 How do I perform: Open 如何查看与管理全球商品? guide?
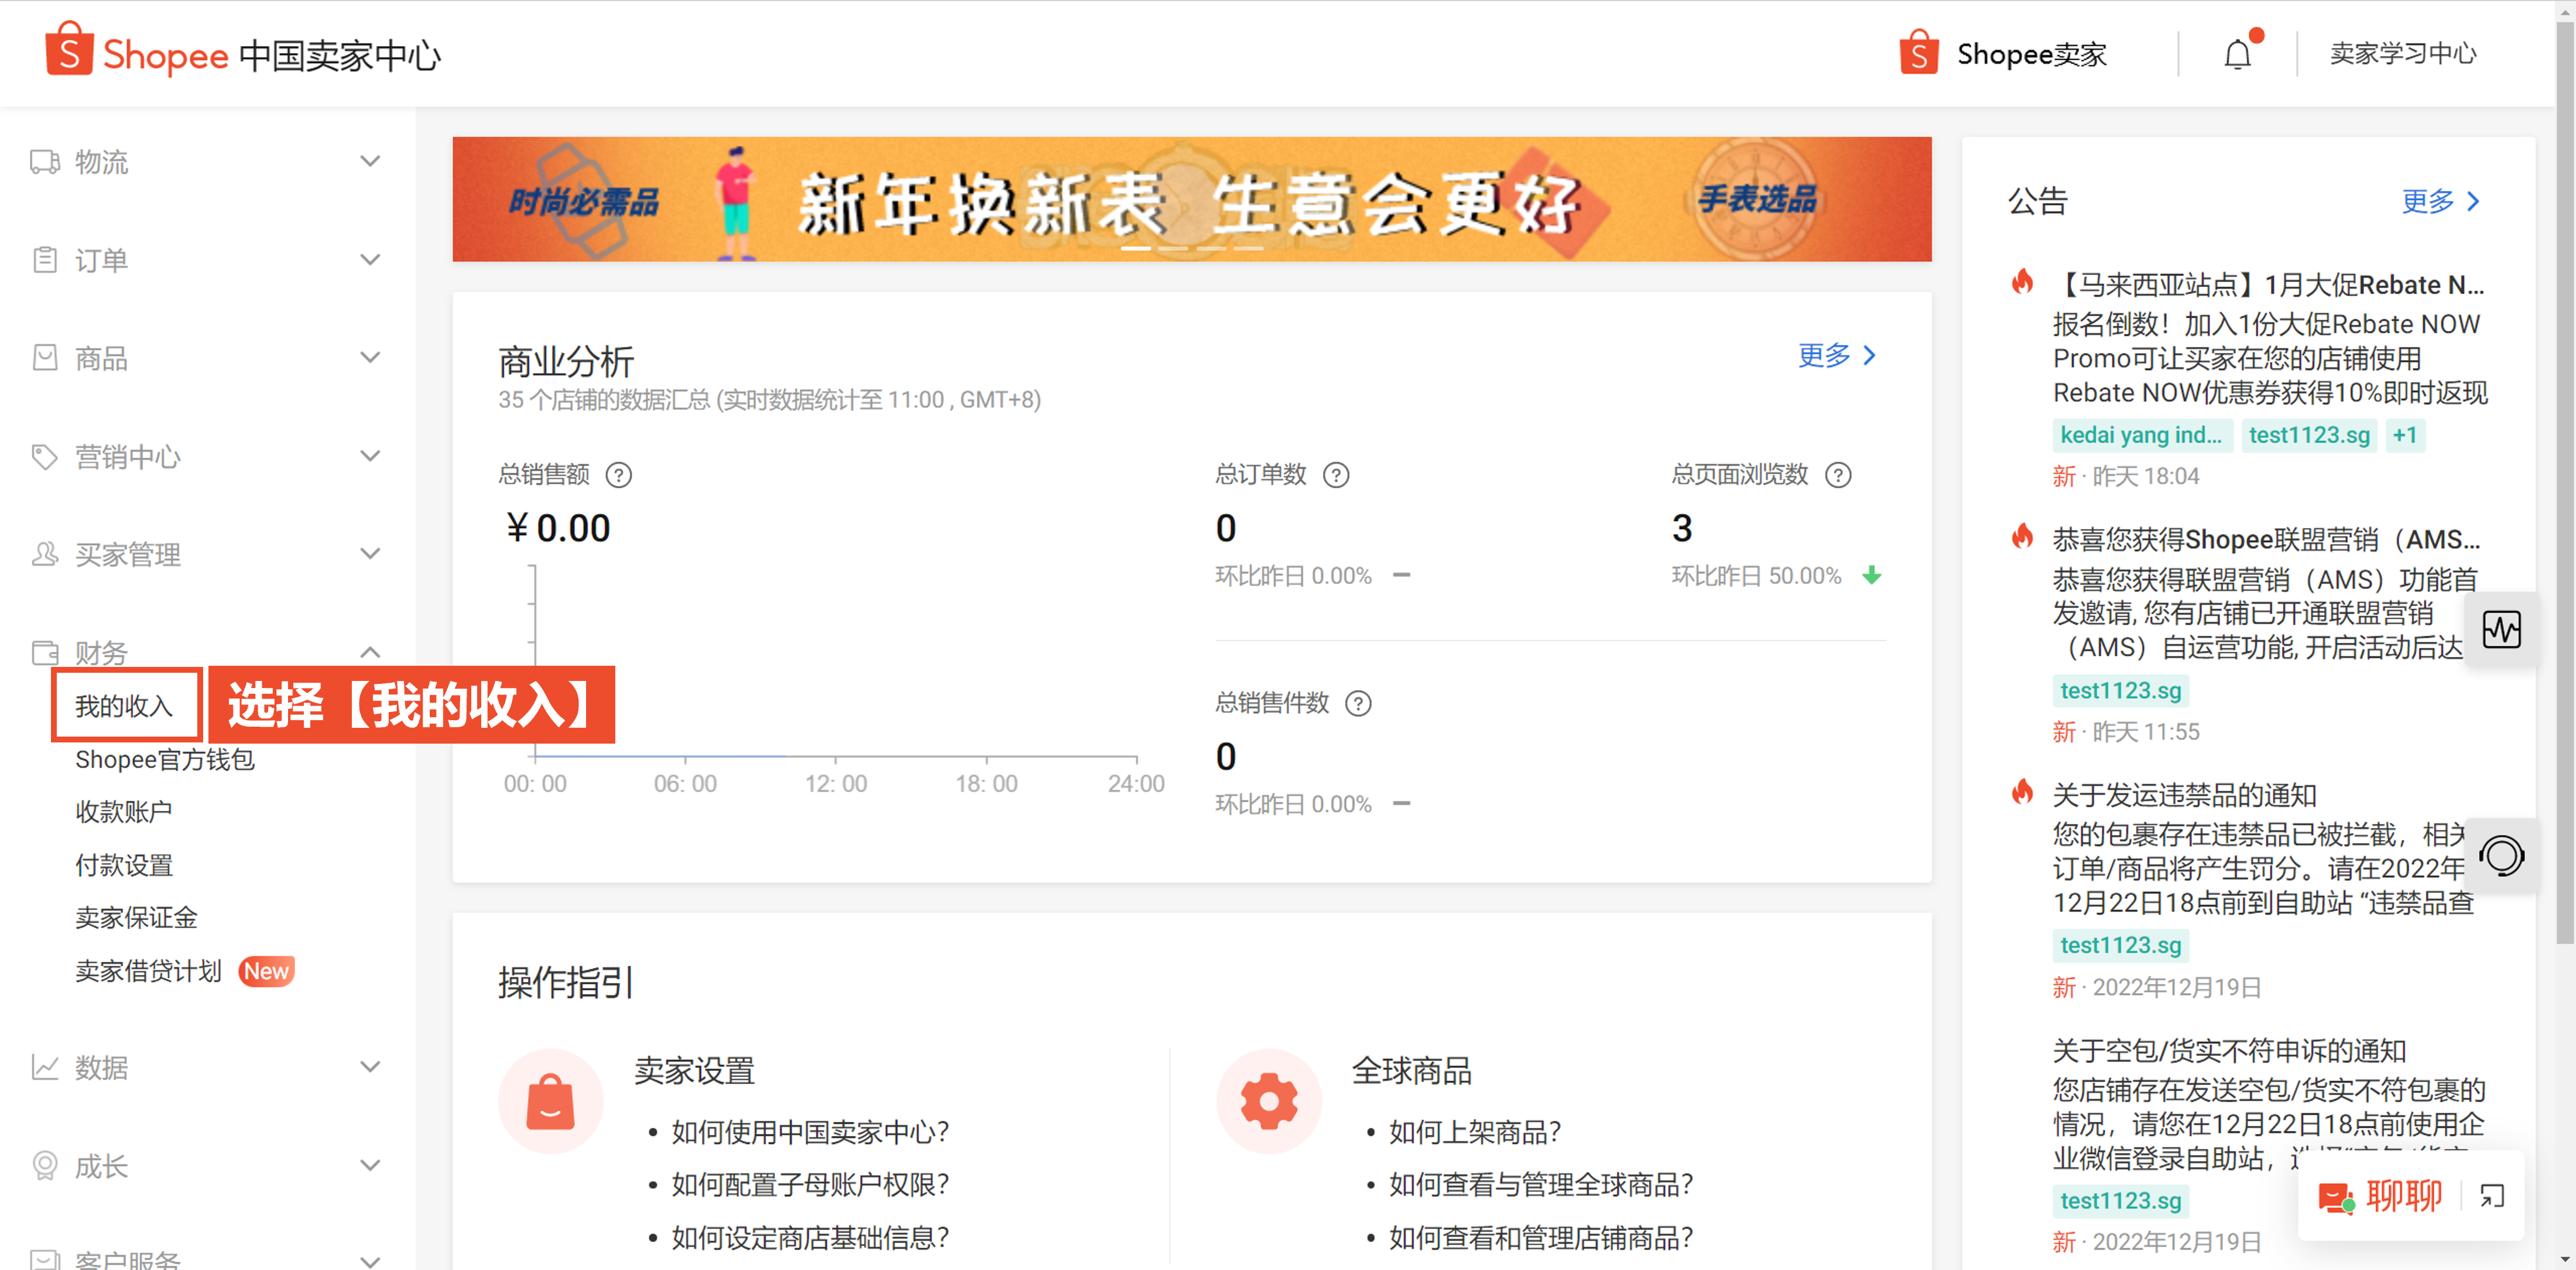[x=1541, y=1185]
